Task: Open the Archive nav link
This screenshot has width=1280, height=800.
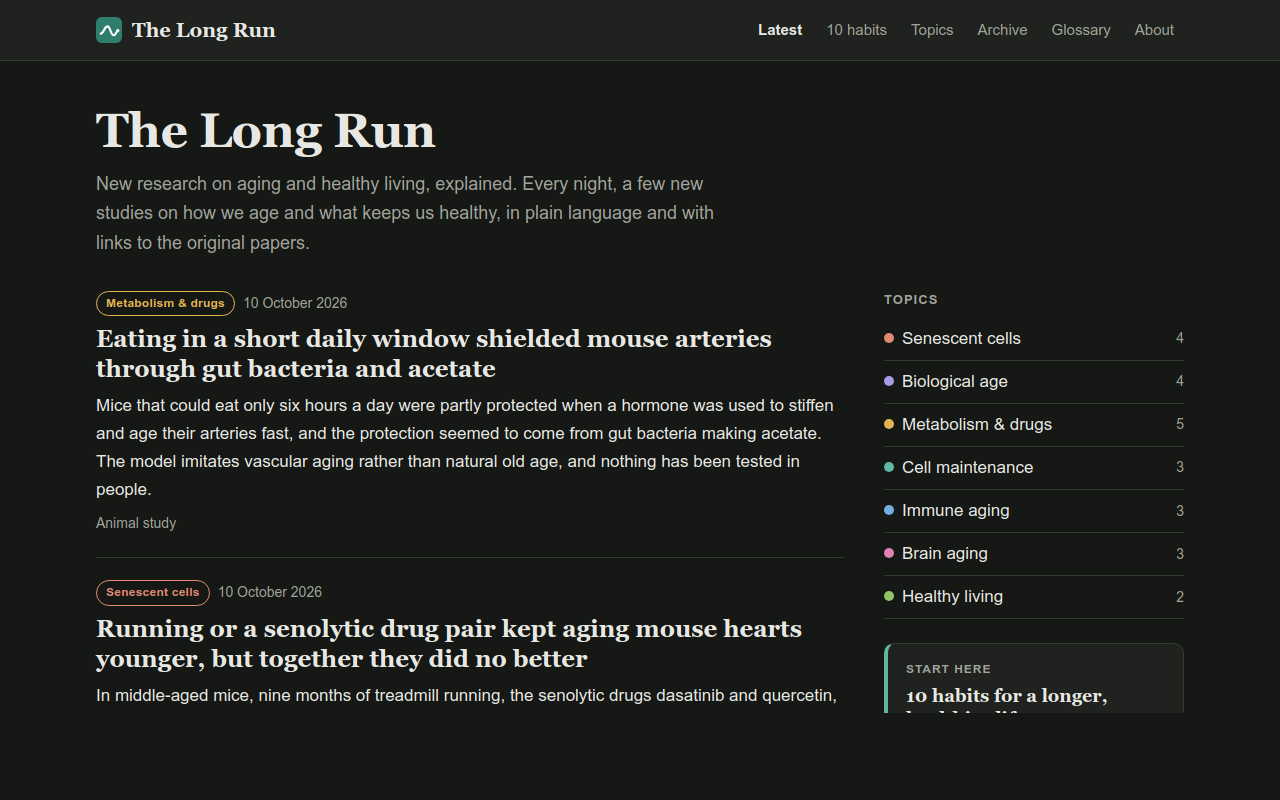Action: click(1003, 30)
